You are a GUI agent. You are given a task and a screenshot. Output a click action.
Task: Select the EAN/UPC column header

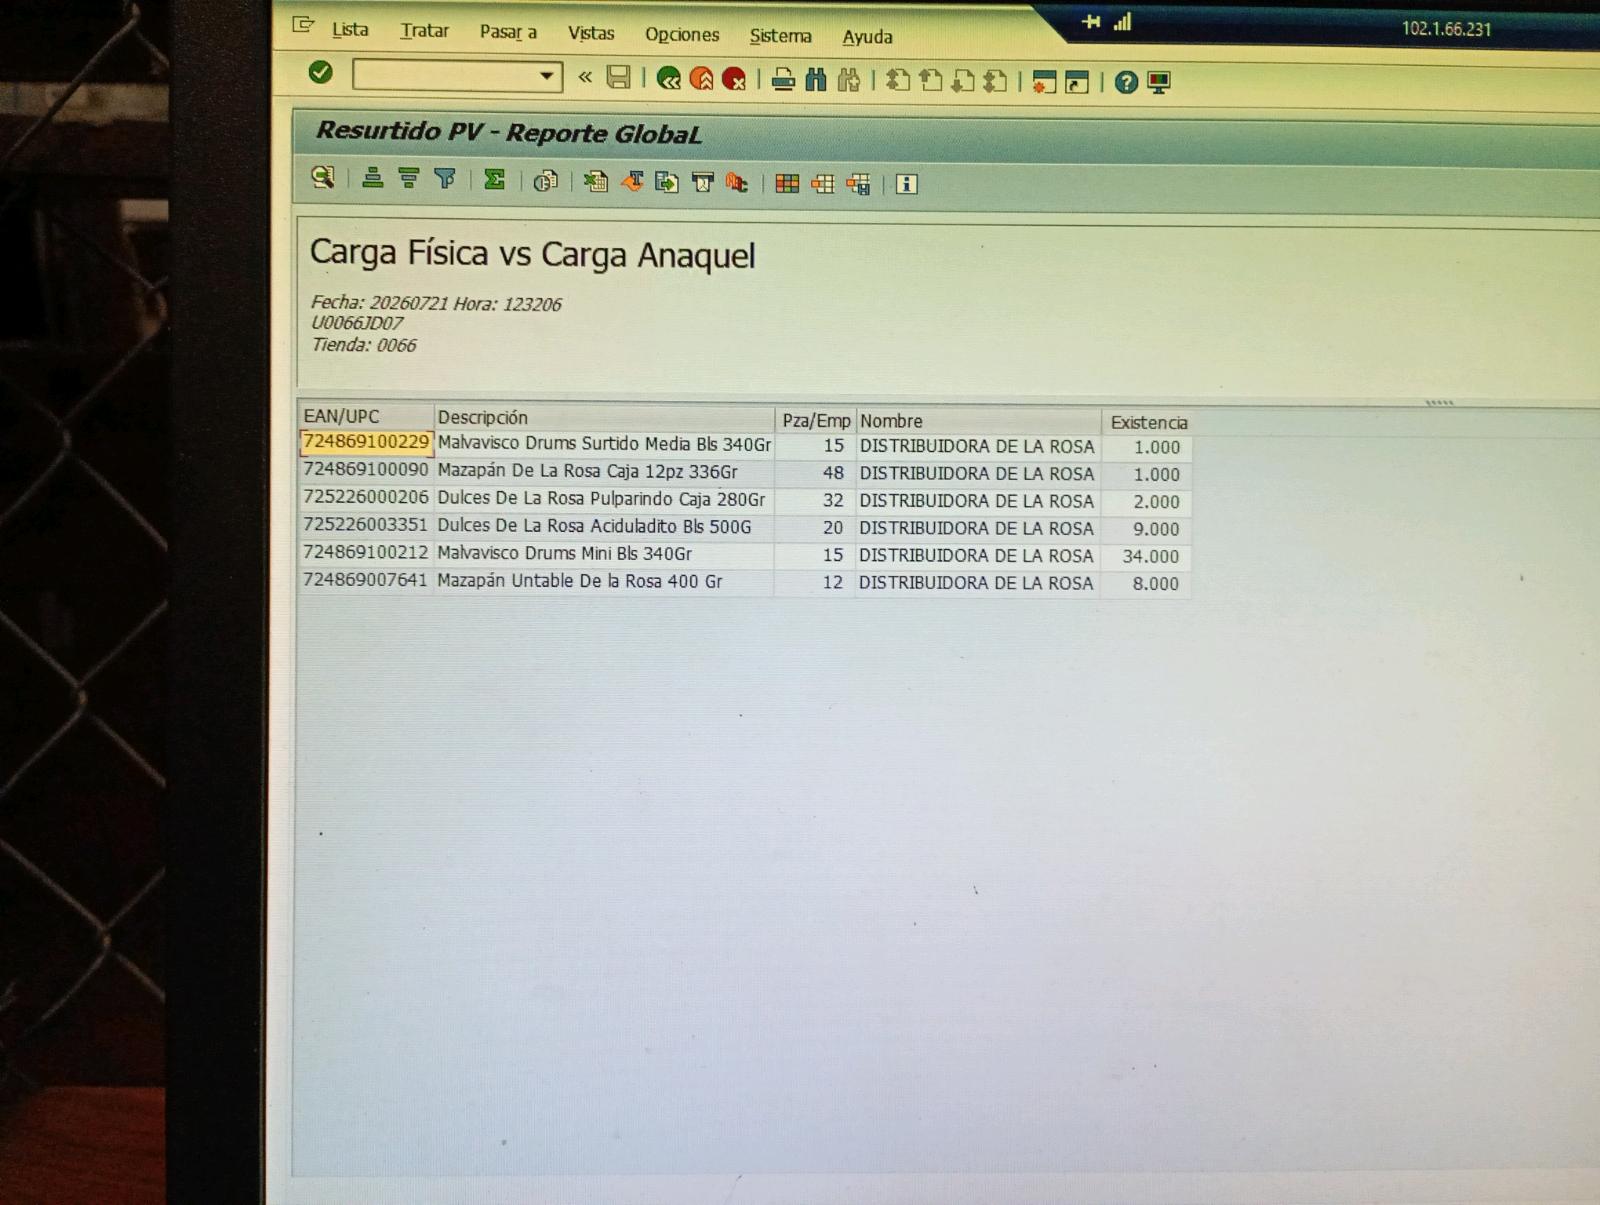coord(365,416)
